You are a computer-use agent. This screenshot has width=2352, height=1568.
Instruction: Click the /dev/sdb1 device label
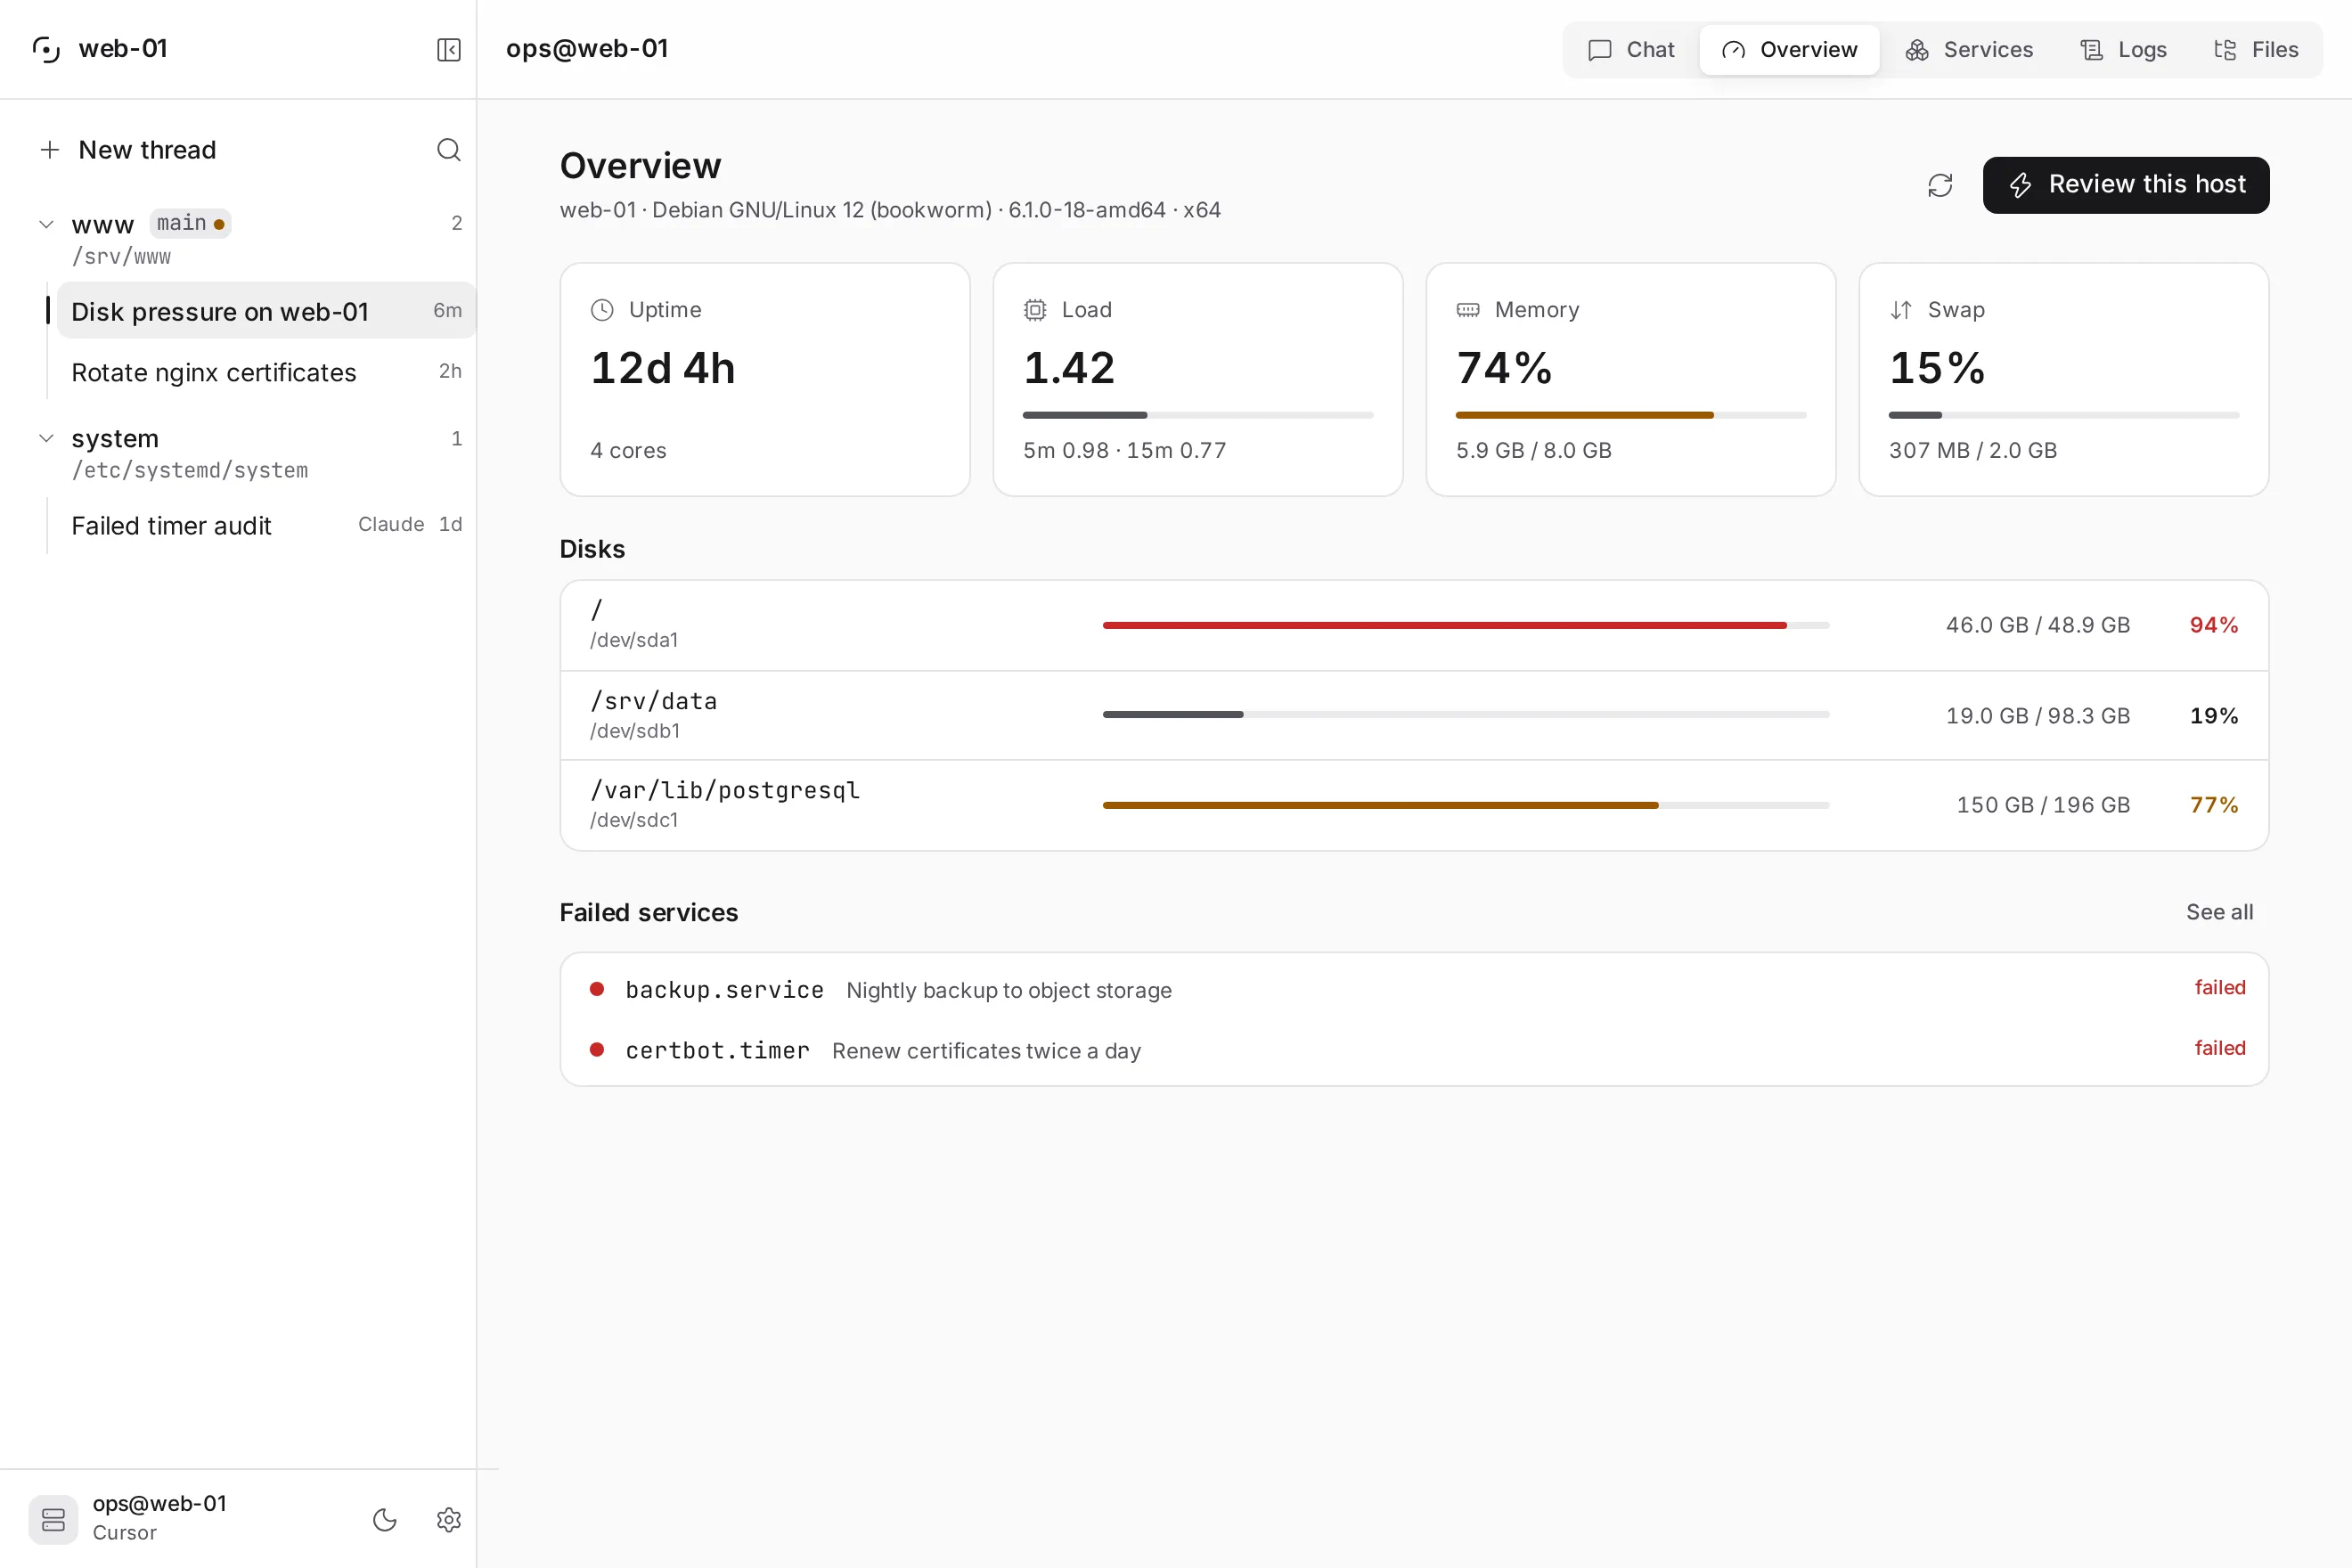pos(635,731)
